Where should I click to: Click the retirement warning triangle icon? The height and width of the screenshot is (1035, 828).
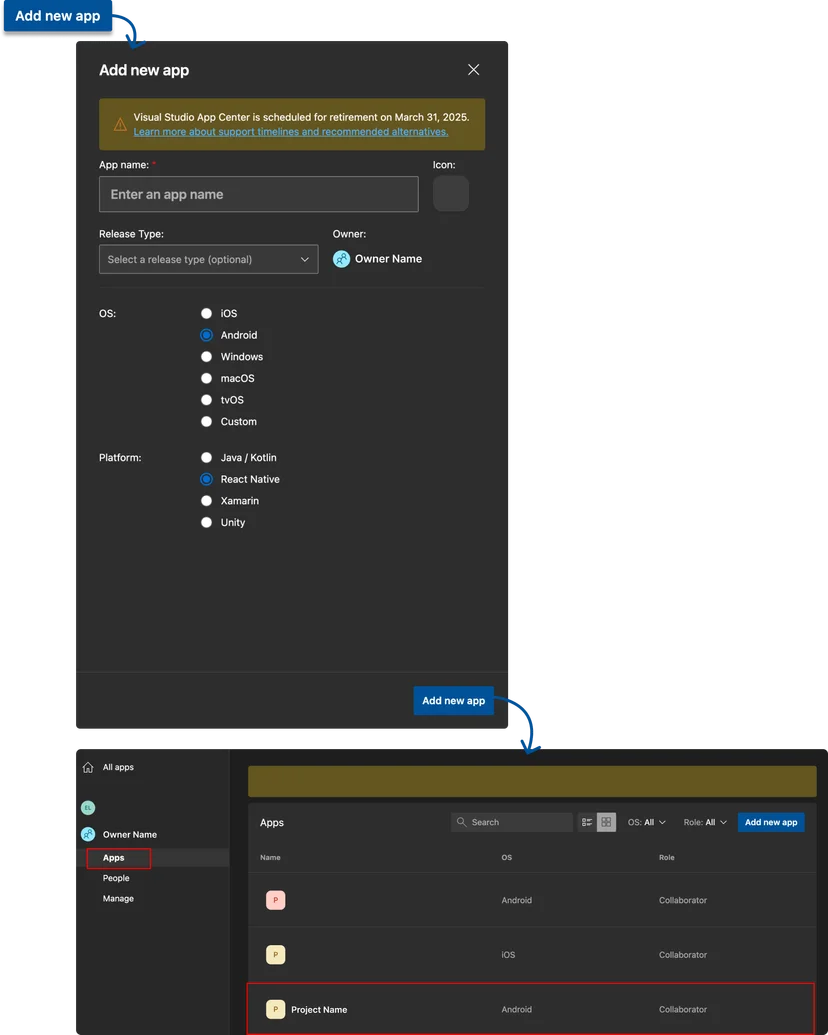pyautogui.click(x=120, y=124)
